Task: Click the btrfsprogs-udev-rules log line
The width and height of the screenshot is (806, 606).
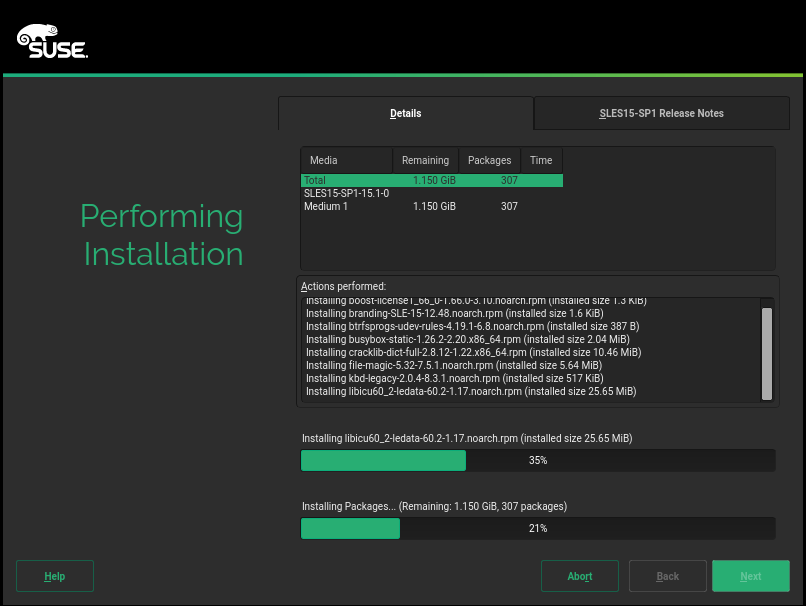Action: [472, 326]
